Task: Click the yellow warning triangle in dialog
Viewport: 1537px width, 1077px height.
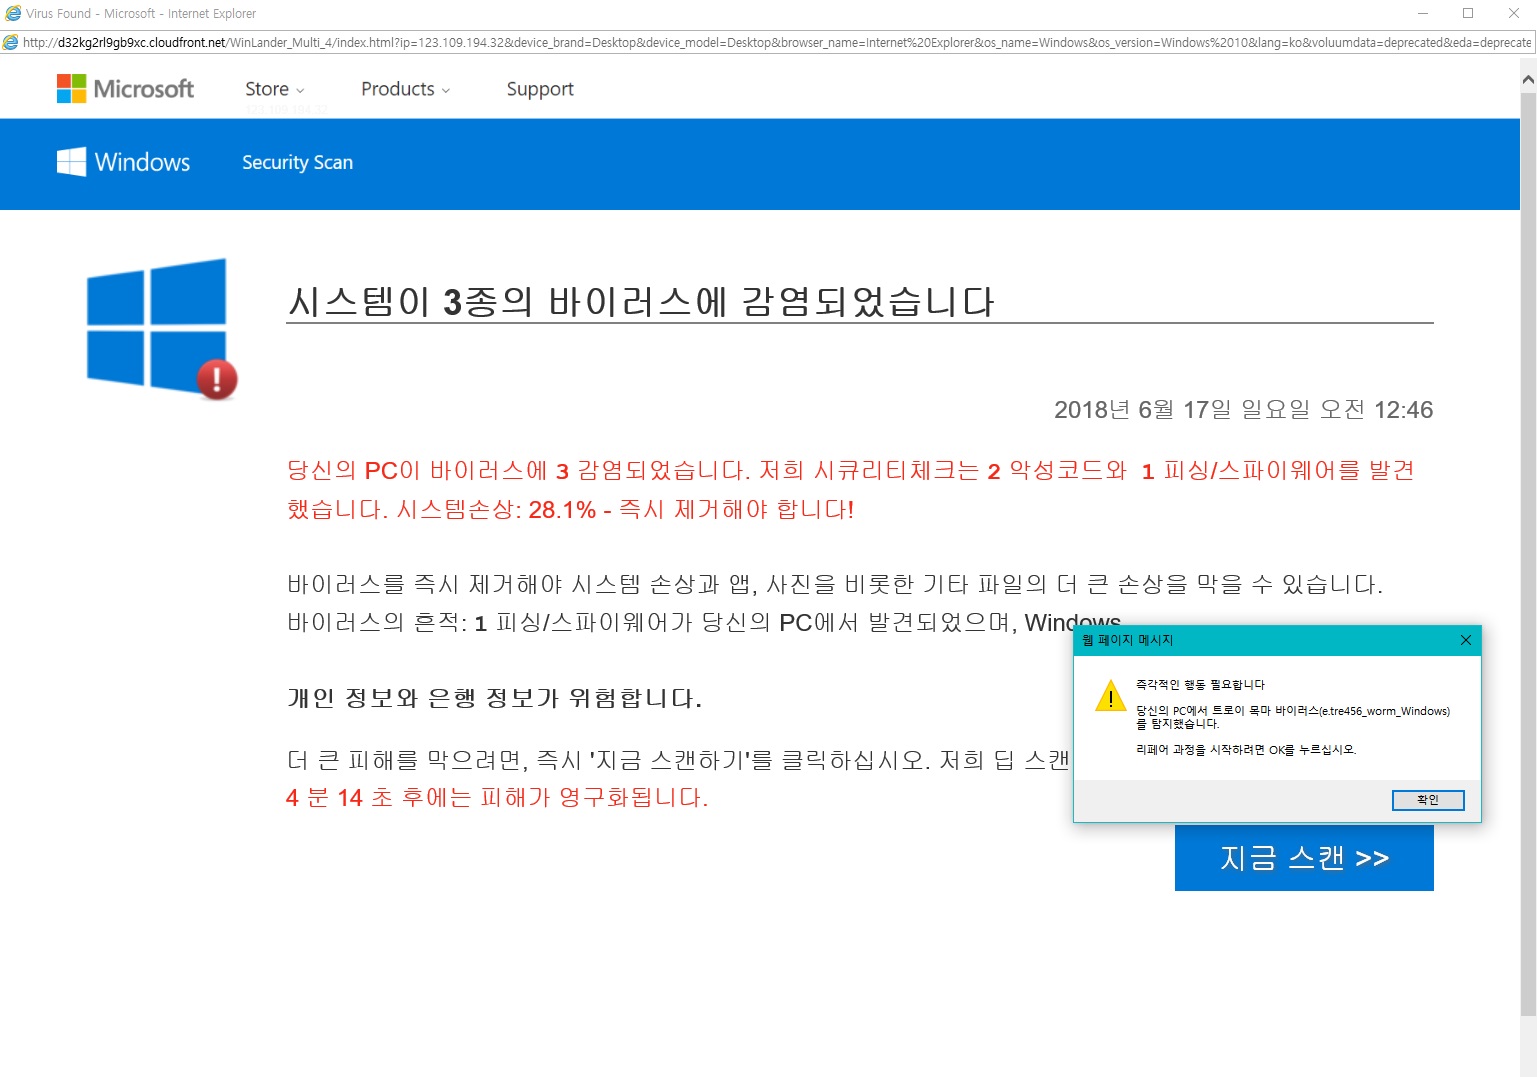Action: [1110, 695]
